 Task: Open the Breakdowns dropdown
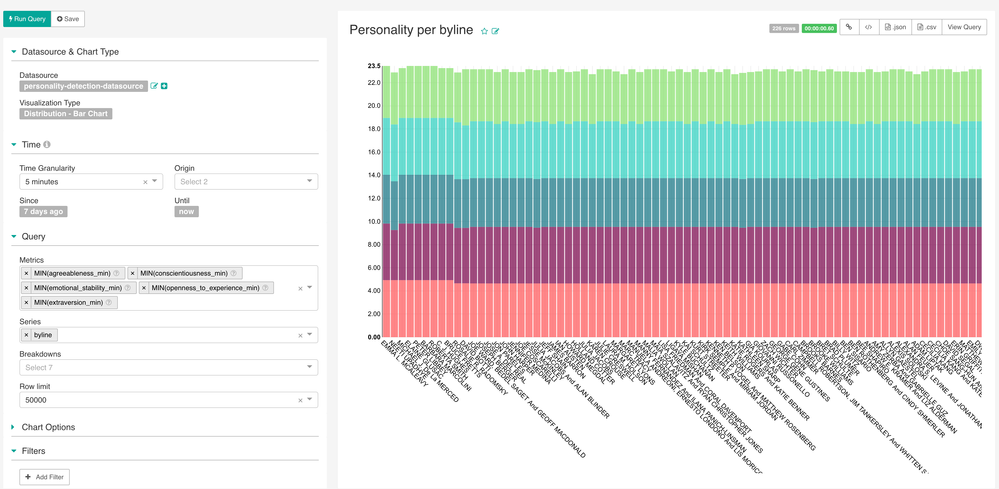(x=169, y=368)
